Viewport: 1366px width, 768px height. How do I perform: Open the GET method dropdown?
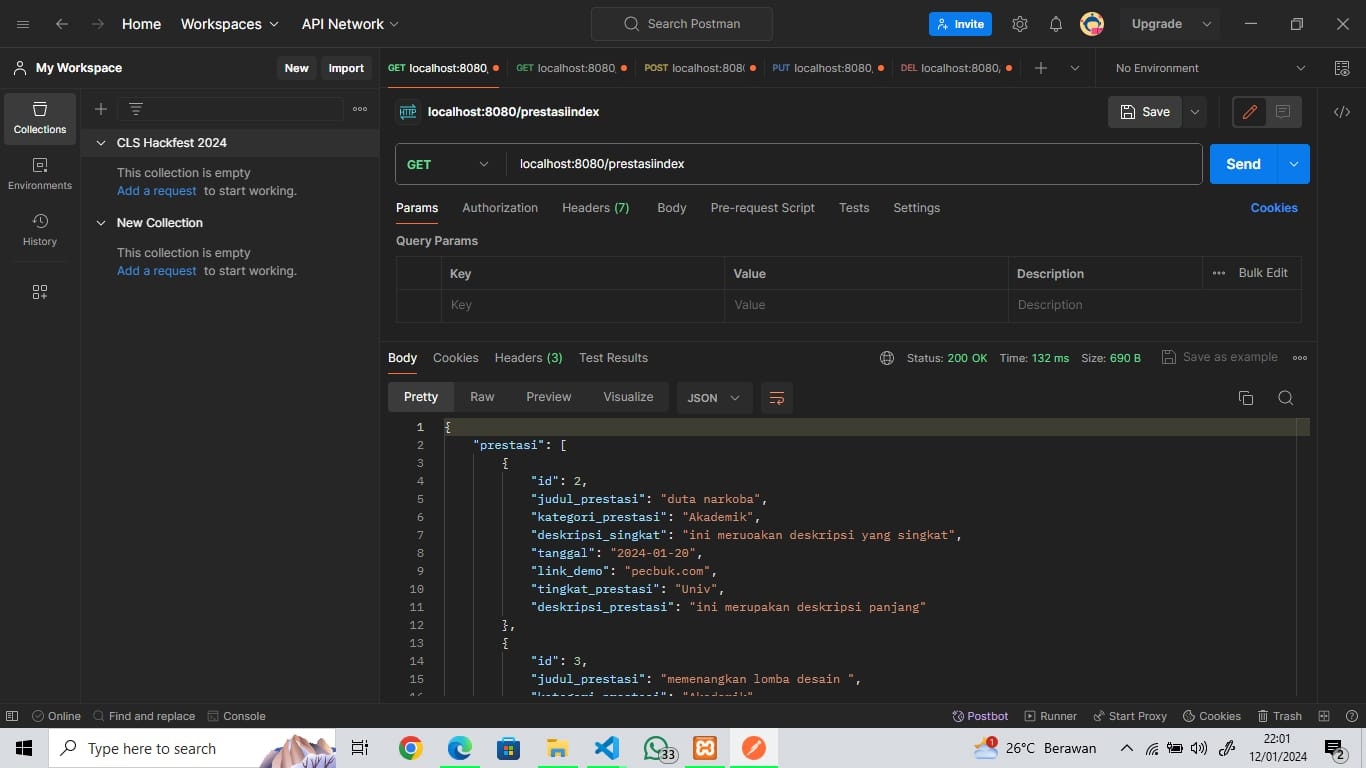[x=449, y=164]
